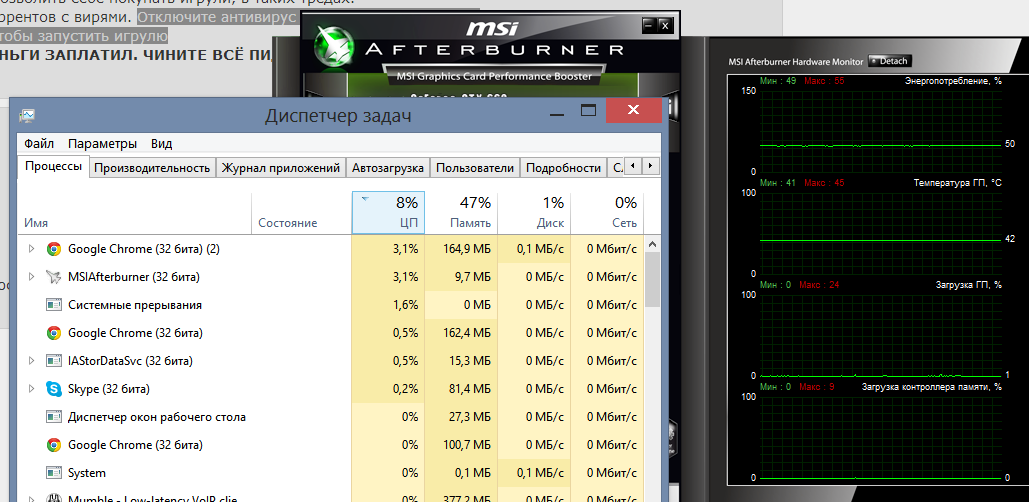Minimize the MSI Afterburner window
The image size is (1029, 502).
pyautogui.click(x=648, y=26)
